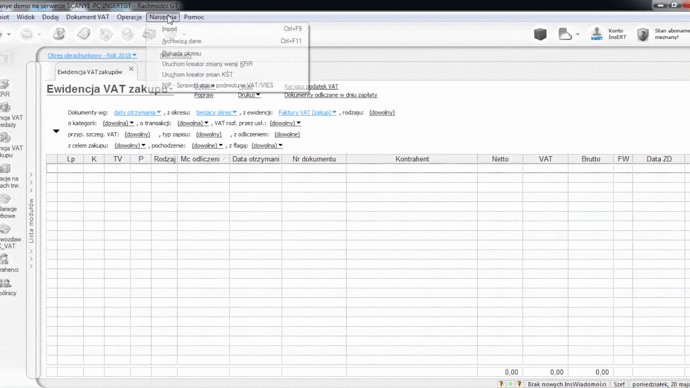Expand the cloud icon dropdown arrow
Image resolution: width=690 pixels, height=388 pixels.
[577, 34]
